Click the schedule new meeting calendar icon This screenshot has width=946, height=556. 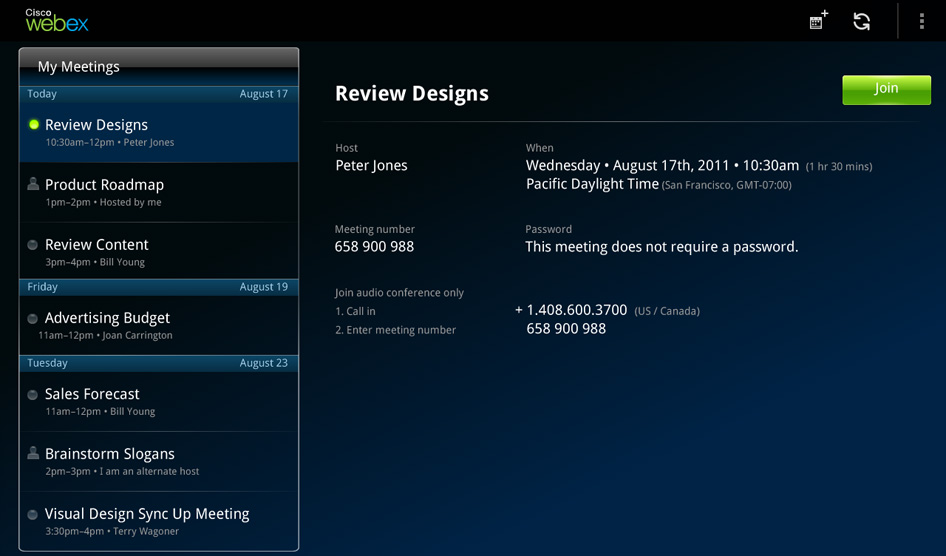click(x=818, y=21)
